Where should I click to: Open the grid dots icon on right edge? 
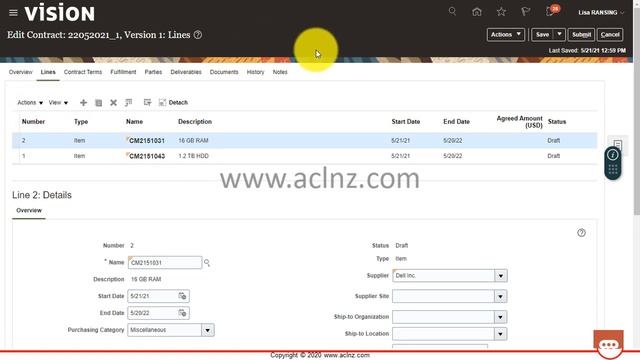[613, 169]
